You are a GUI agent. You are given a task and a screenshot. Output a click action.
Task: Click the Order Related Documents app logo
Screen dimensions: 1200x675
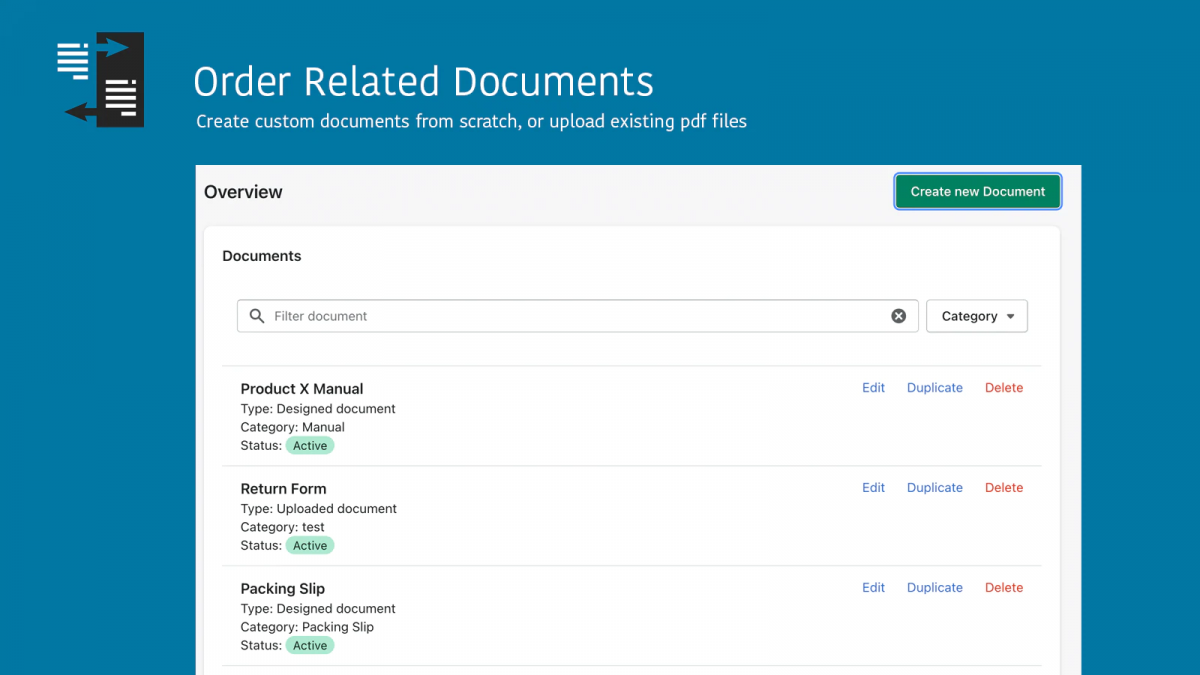click(x=100, y=80)
